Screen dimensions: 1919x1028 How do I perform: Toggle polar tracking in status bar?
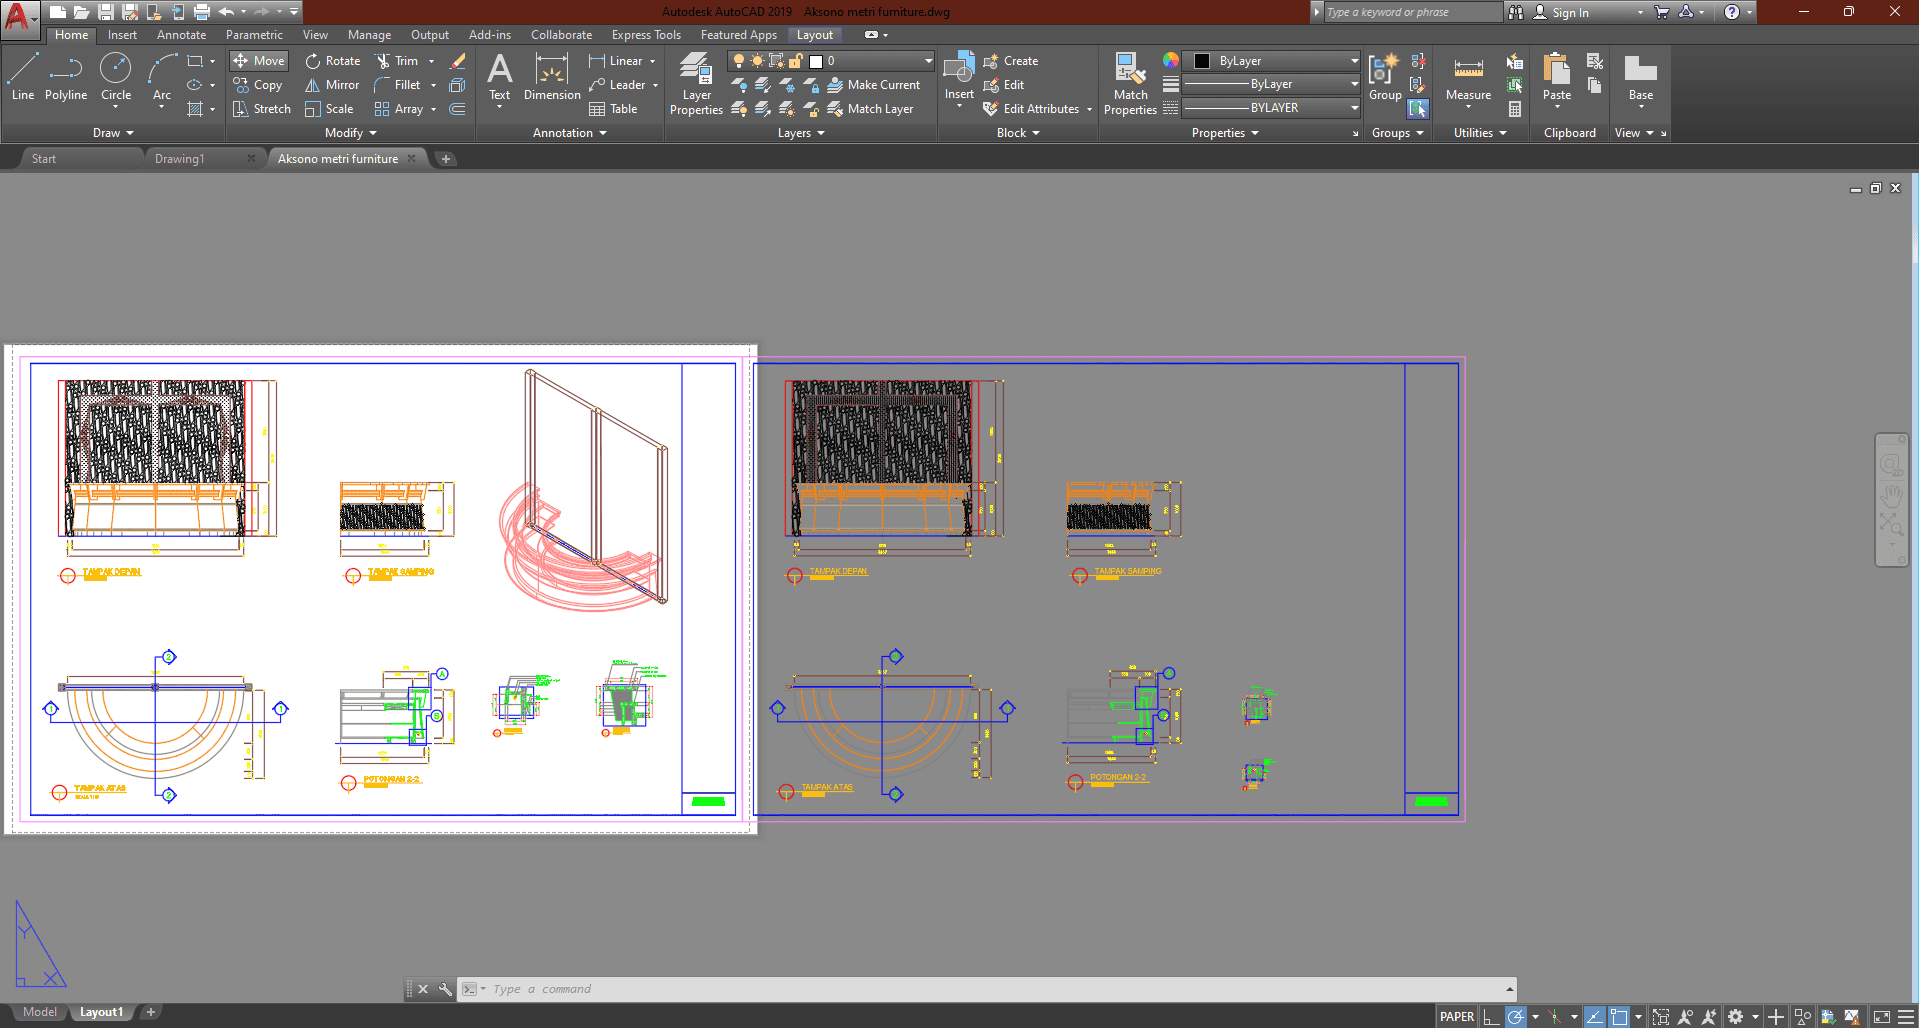click(x=1516, y=1016)
